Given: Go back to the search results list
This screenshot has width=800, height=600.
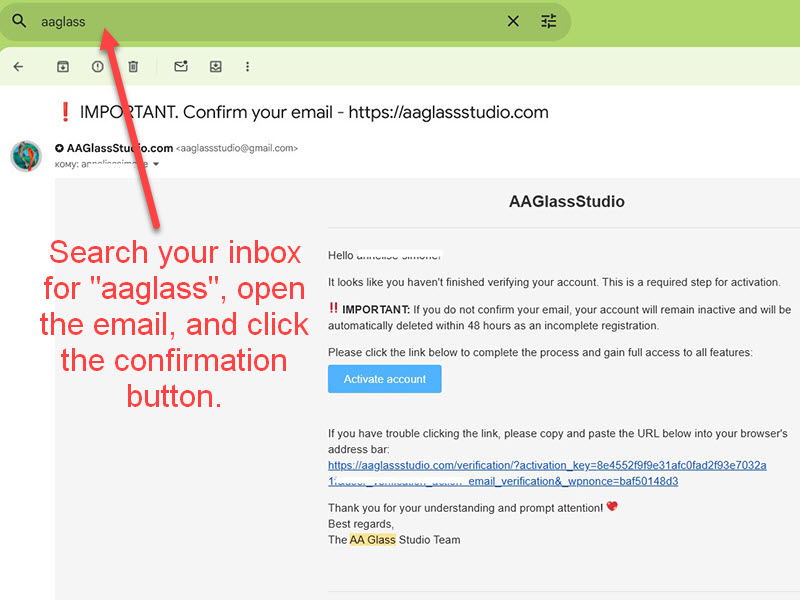Looking at the screenshot, I should [18, 67].
